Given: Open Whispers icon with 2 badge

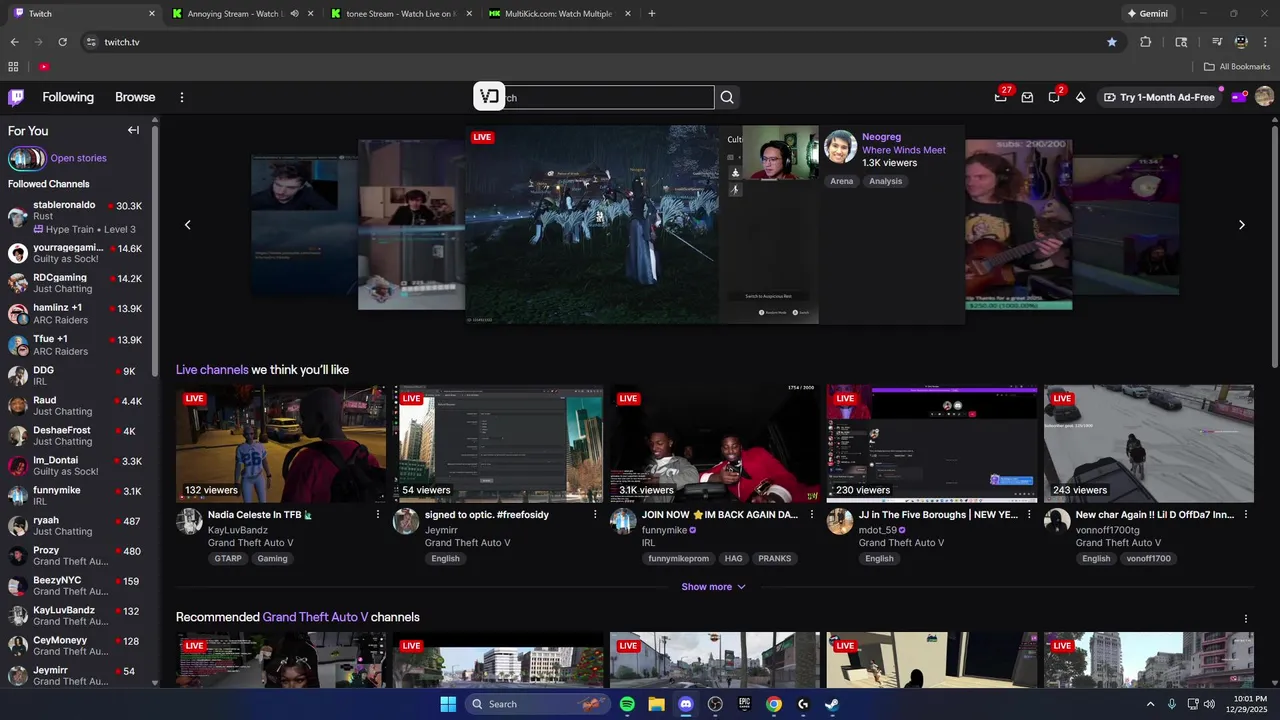Looking at the screenshot, I should coord(1055,96).
